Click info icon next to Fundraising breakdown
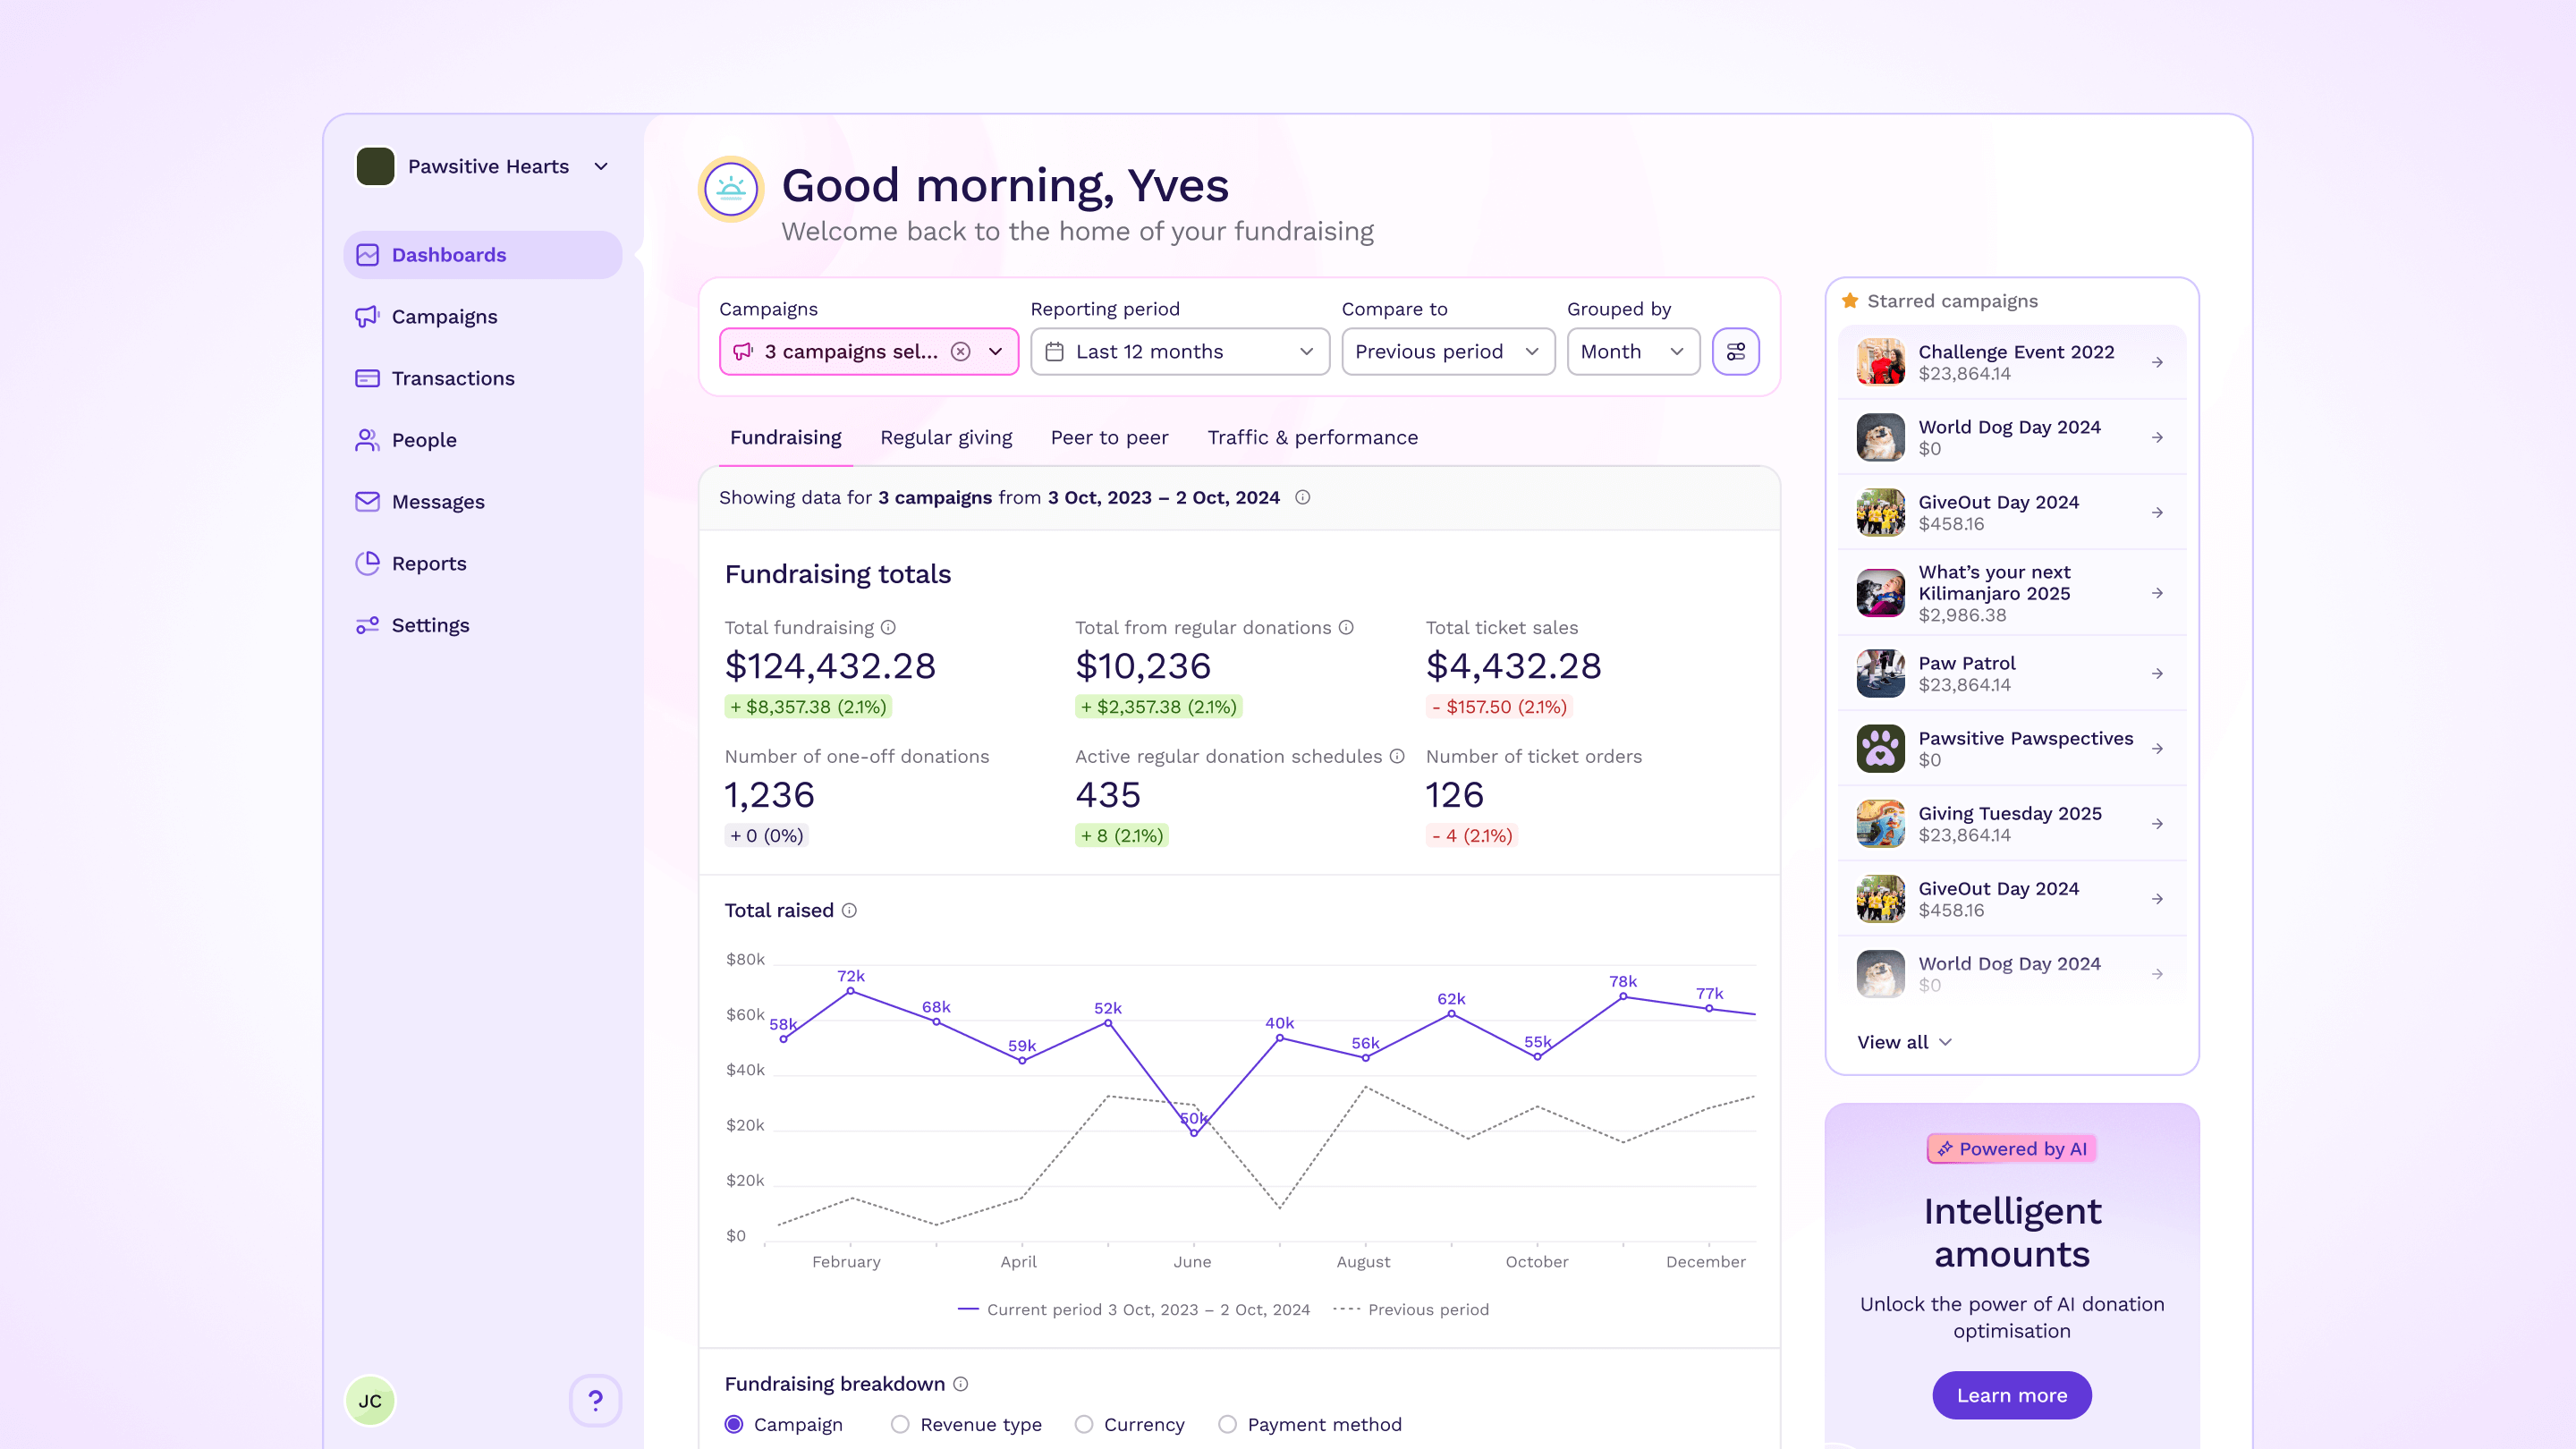 [960, 1384]
